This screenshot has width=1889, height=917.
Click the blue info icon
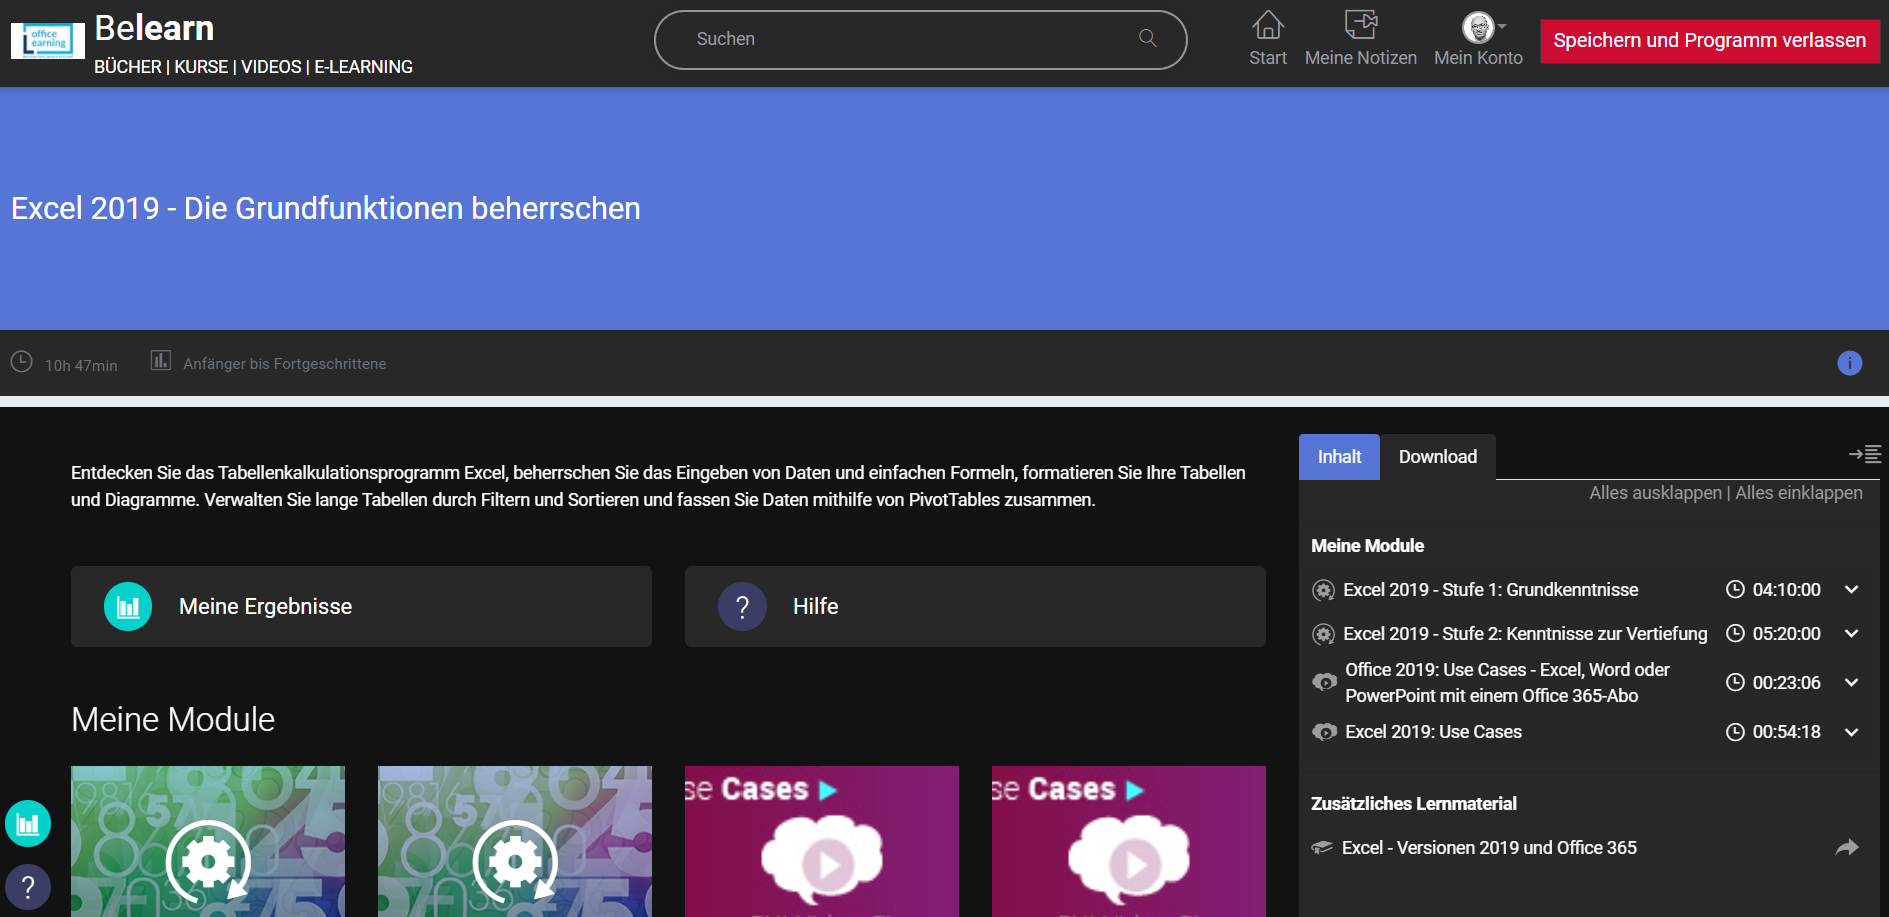coord(1849,363)
